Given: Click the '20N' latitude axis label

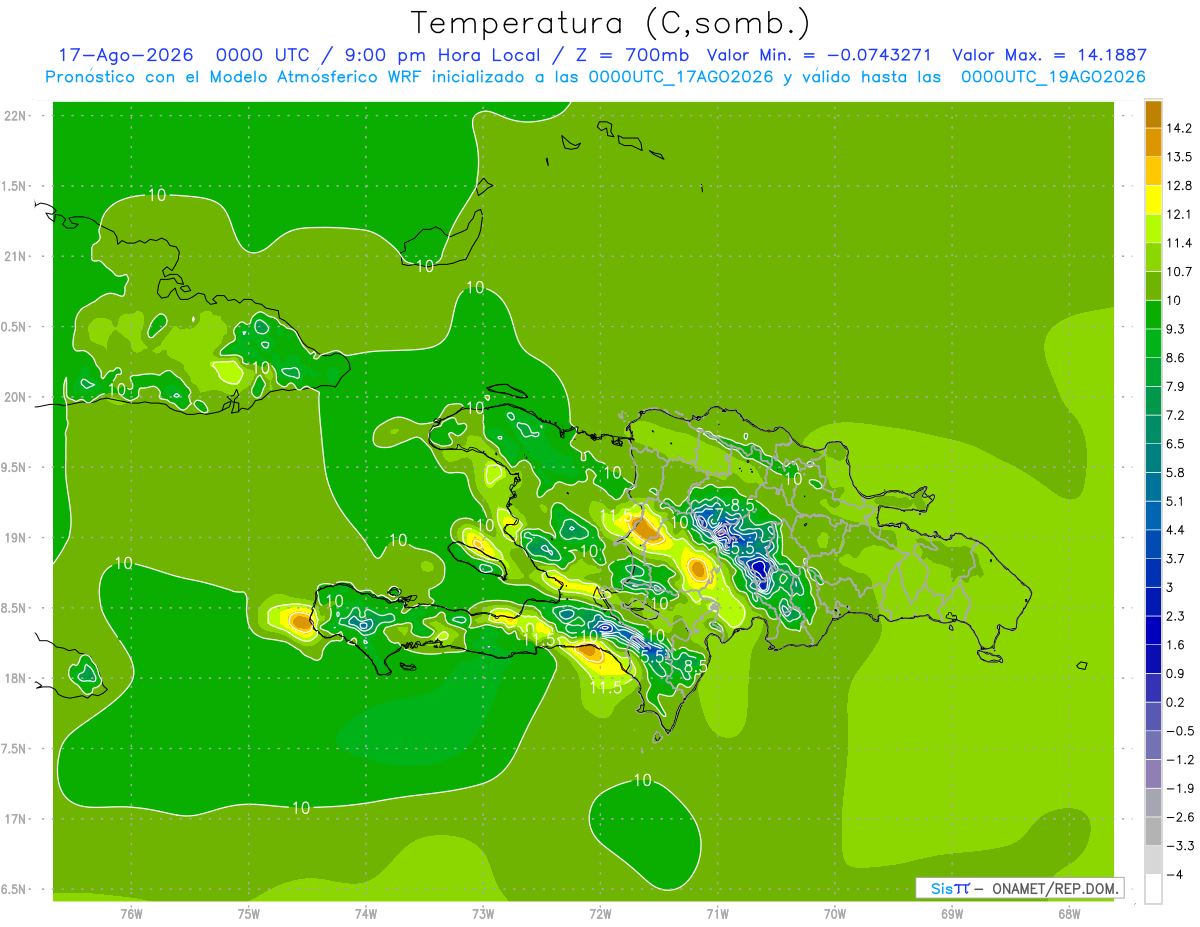Looking at the screenshot, I should point(15,397).
